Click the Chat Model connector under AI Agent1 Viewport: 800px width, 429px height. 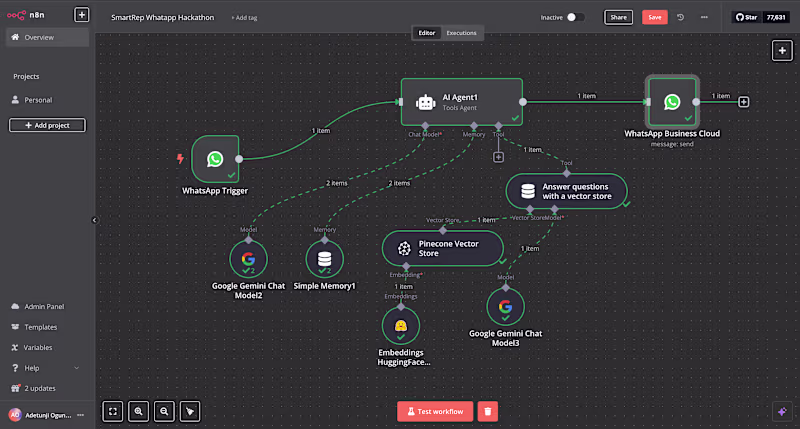pyautogui.click(x=425, y=125)
